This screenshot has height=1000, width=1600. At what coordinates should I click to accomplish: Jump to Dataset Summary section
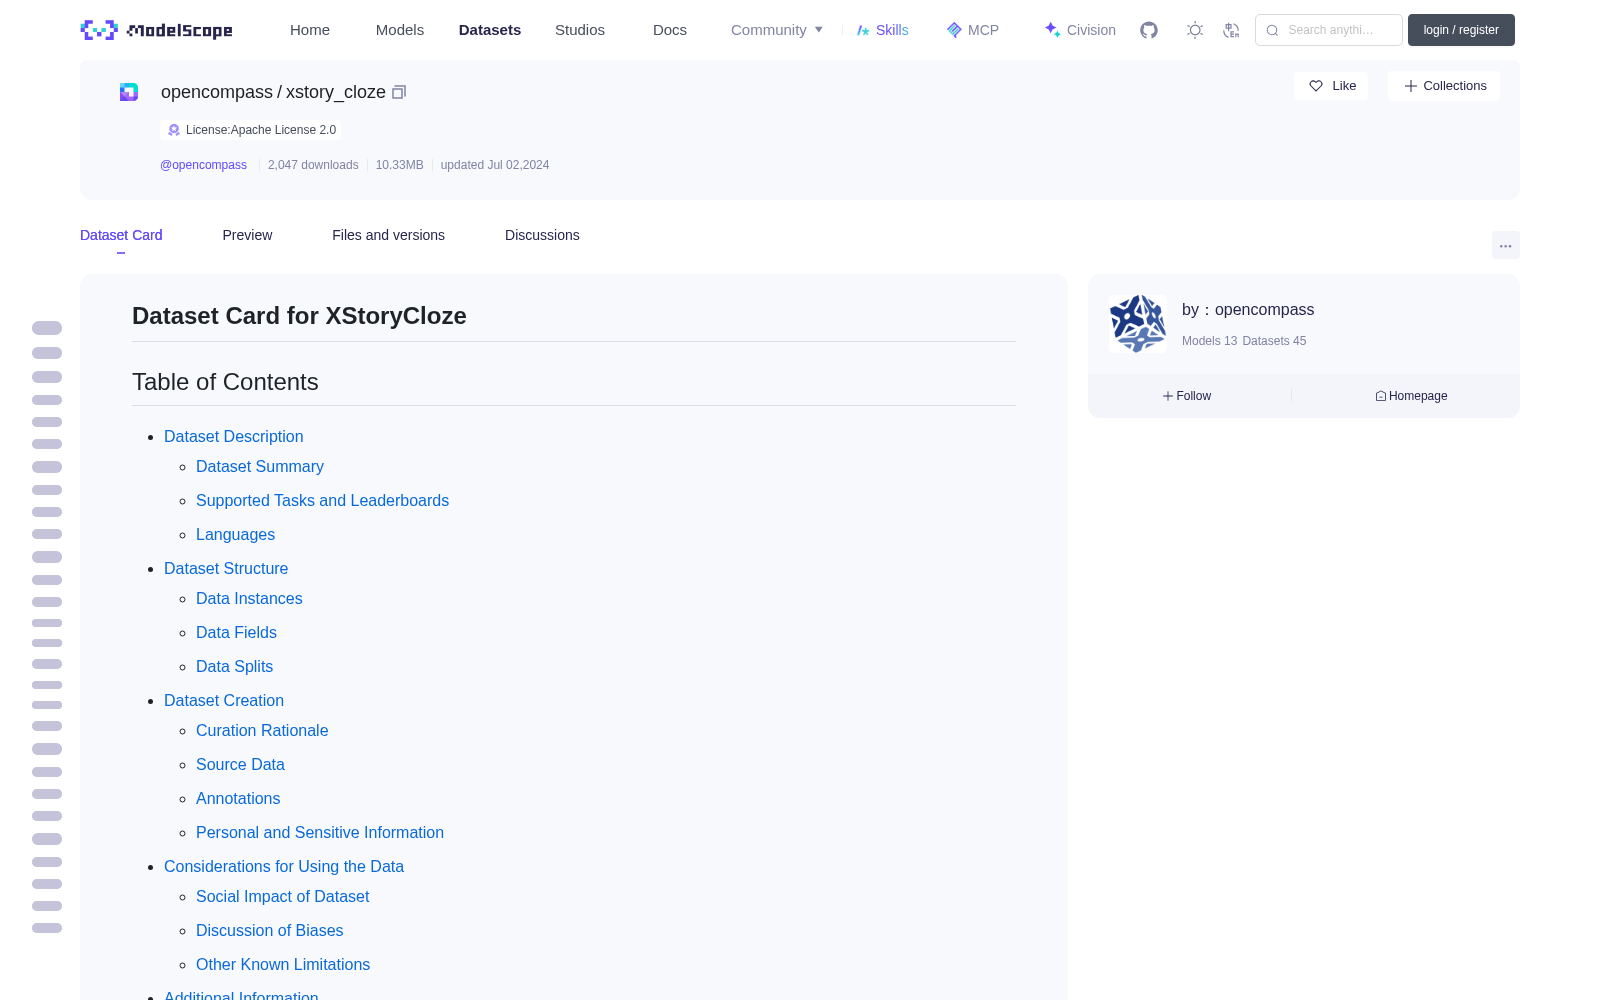[260, 466]
